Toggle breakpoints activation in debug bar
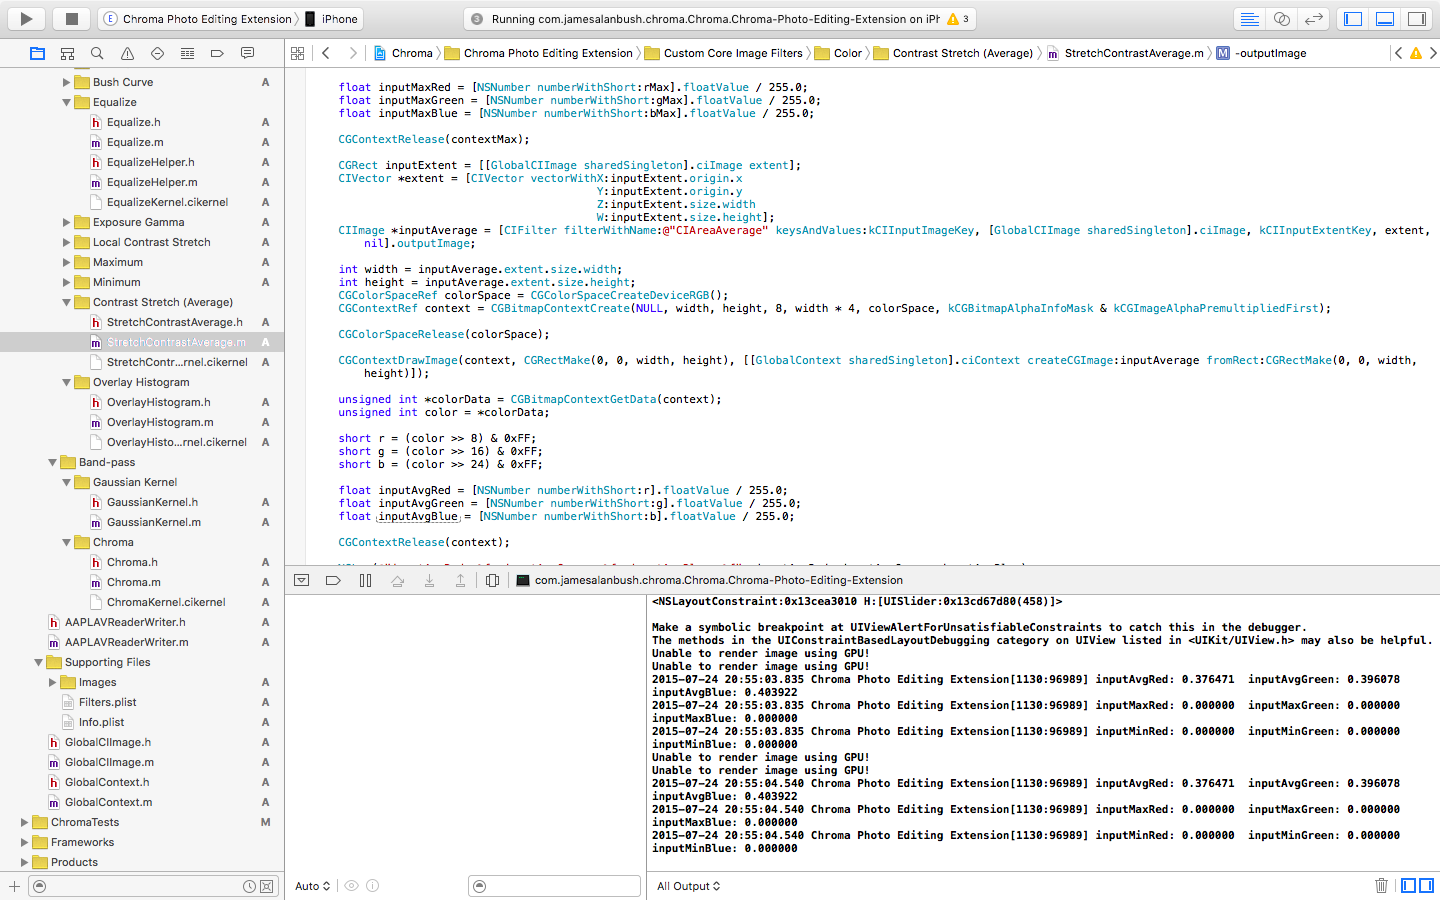The height and width of the screenshot is (900, 1440). [333, 580]
